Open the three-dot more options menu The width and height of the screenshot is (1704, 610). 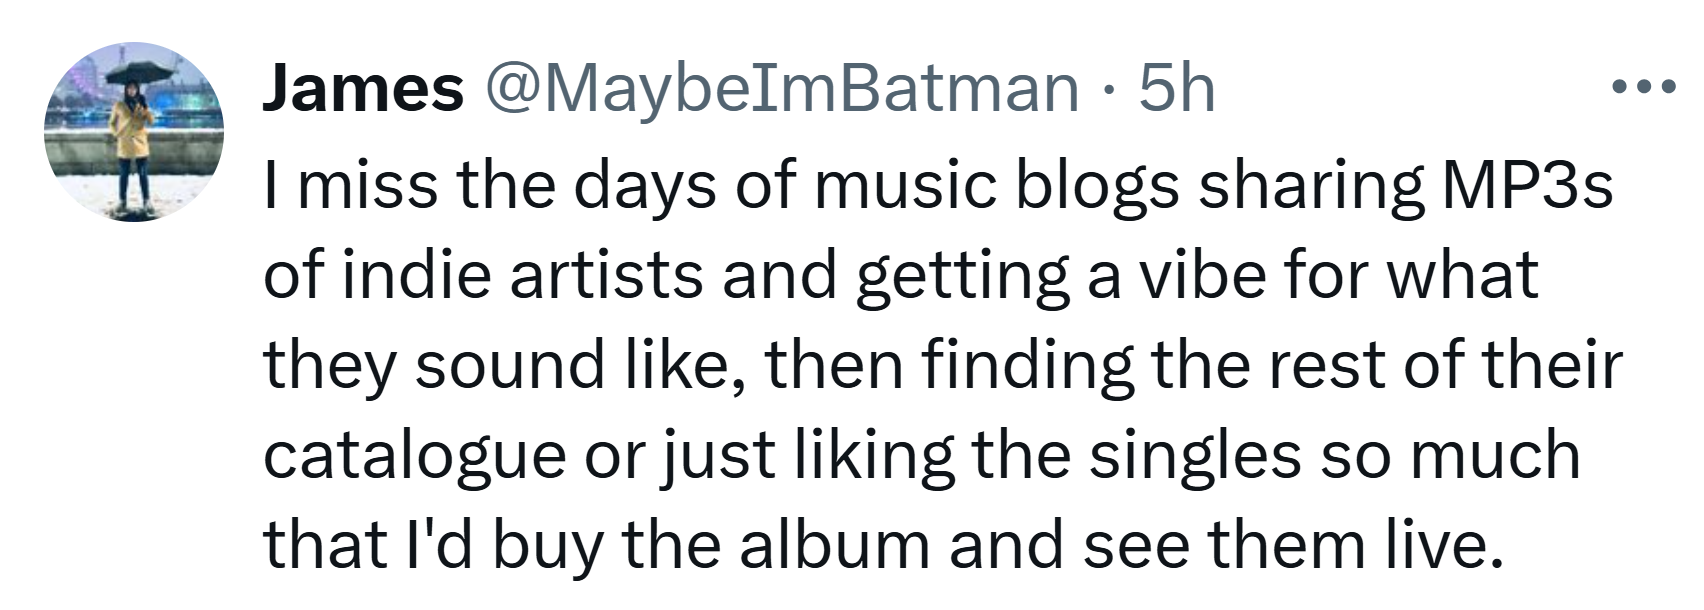point(1646,88)
